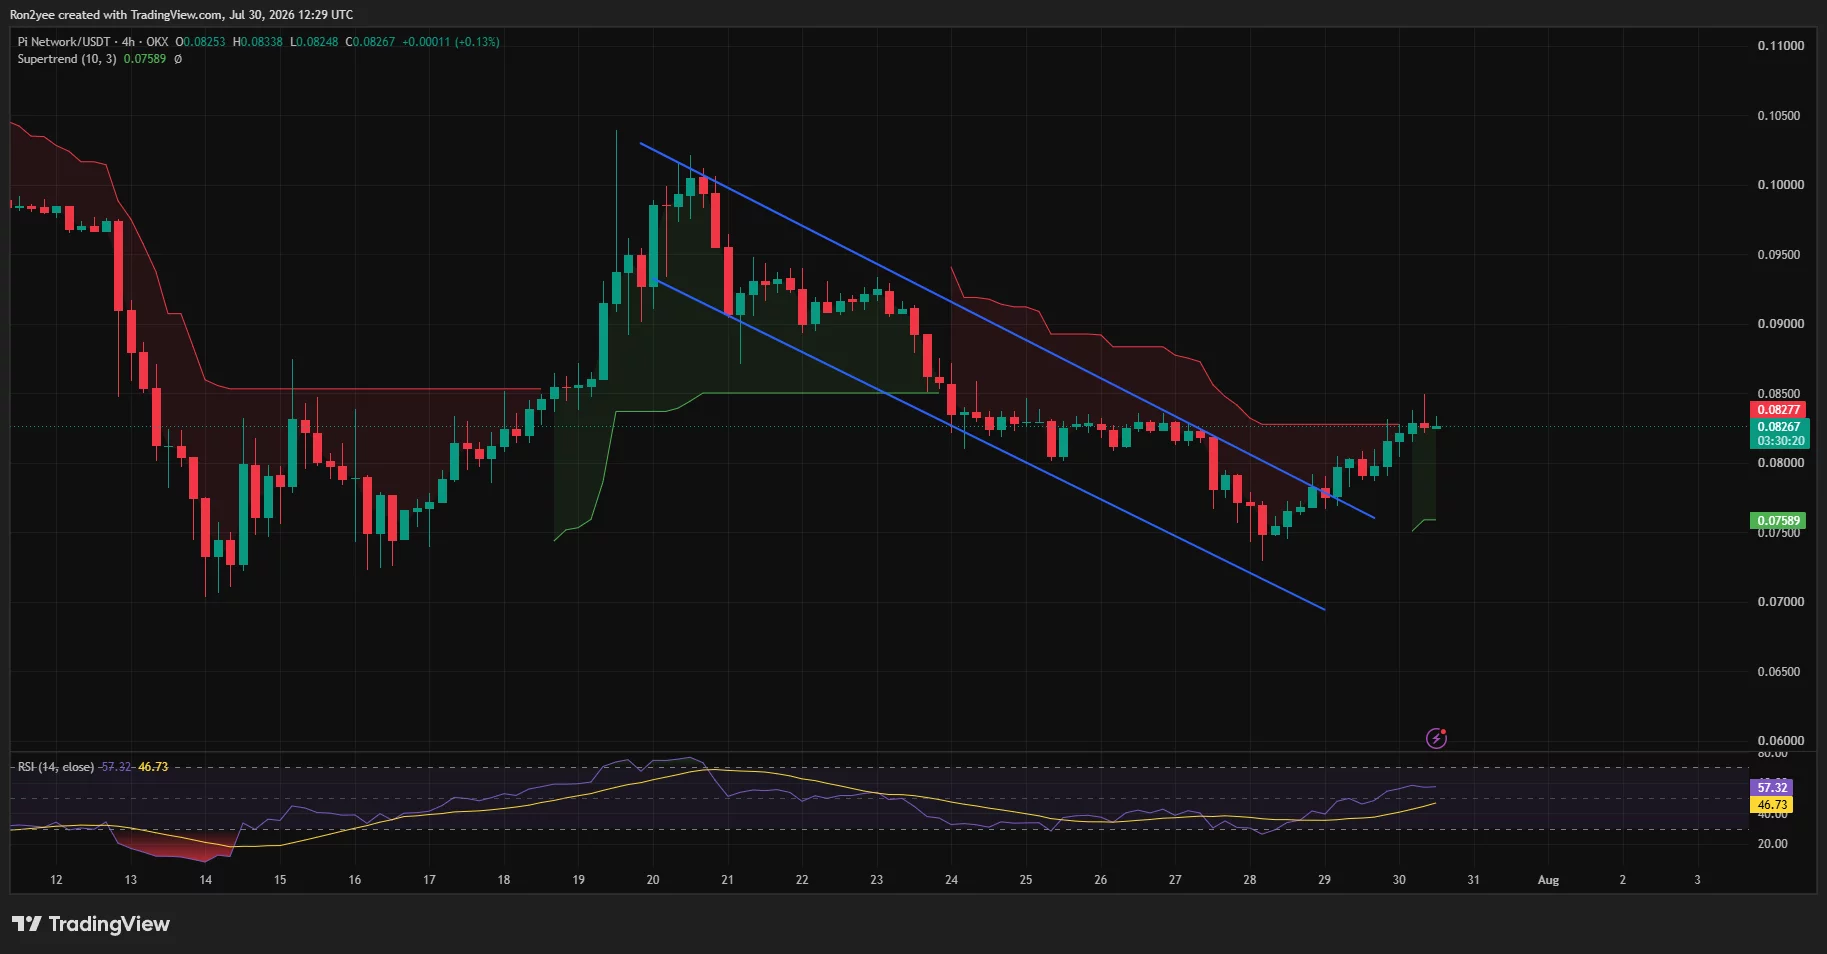Click date 24 on the time axis
1827x954 pixels.
tap(951, 880)
